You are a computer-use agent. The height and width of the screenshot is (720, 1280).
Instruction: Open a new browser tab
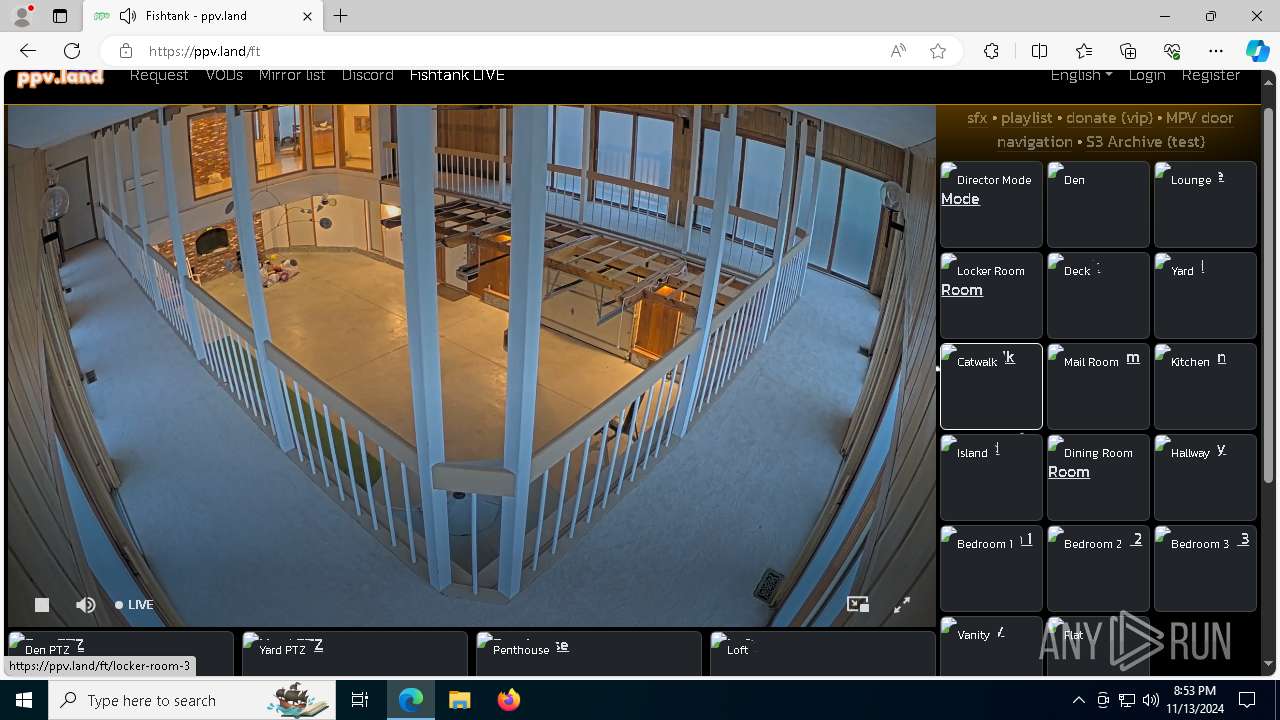click(341, 16)
